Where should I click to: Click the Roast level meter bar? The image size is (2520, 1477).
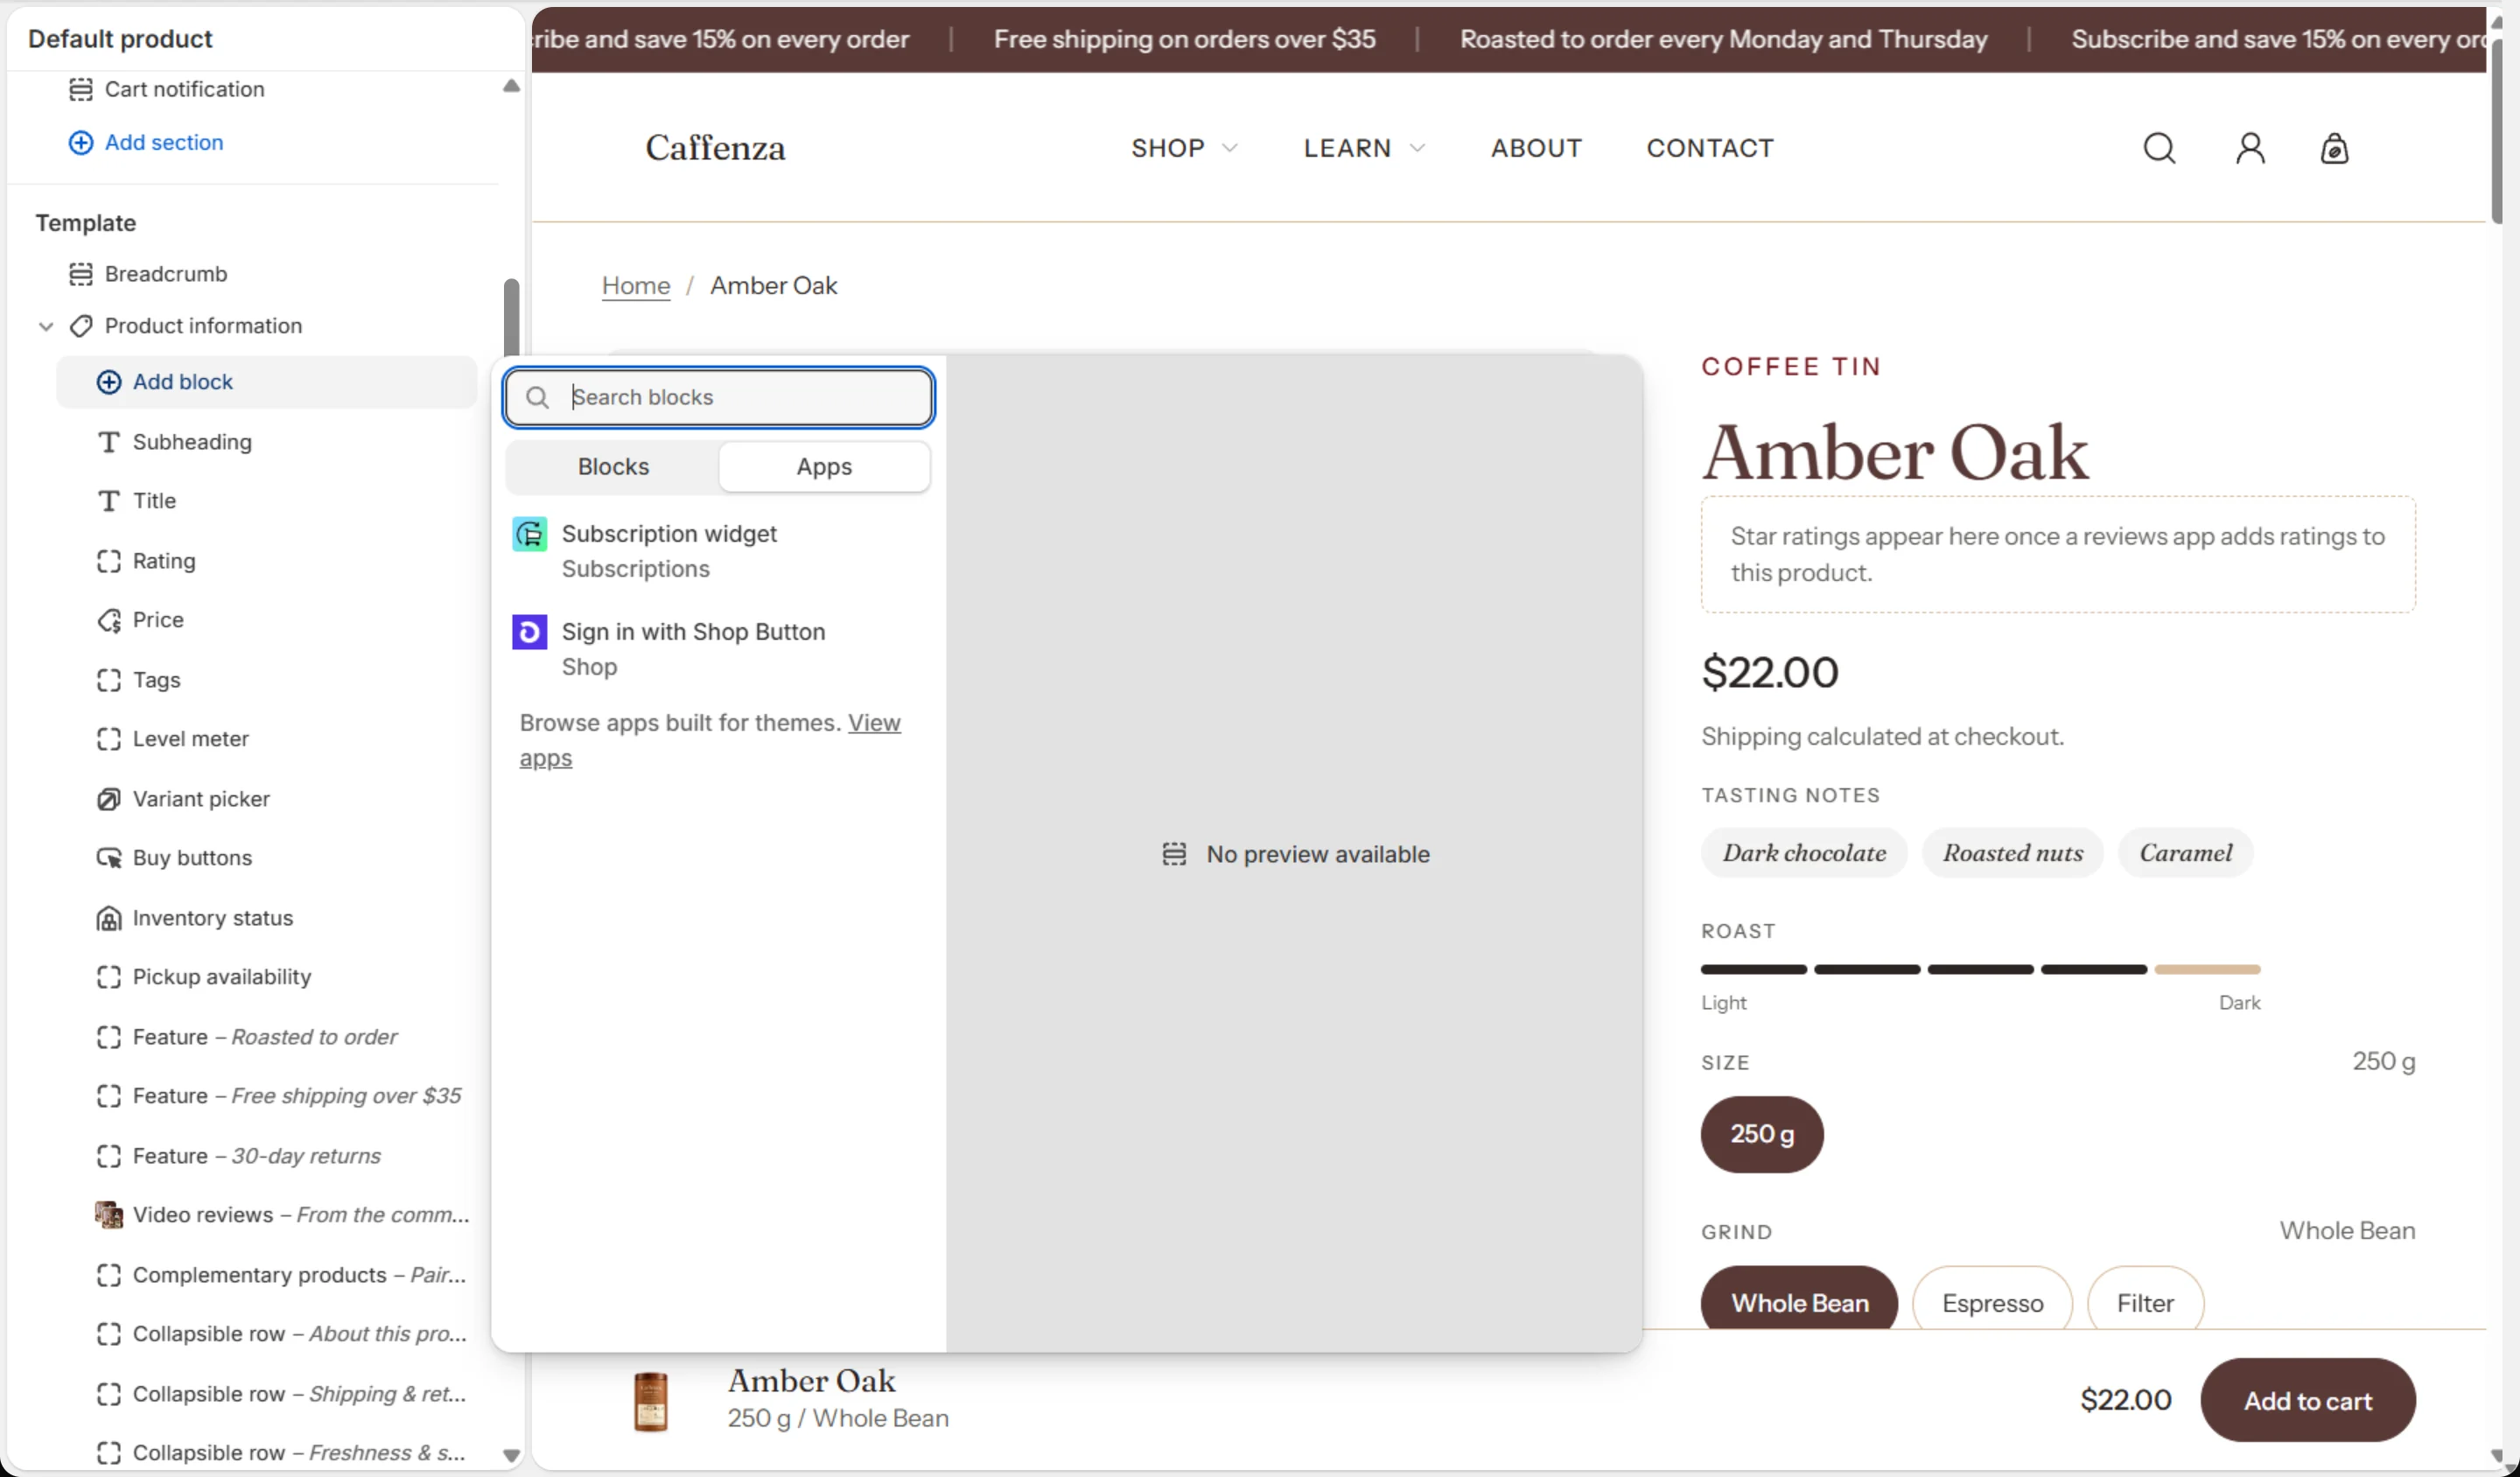click(x=1980, y=969)
